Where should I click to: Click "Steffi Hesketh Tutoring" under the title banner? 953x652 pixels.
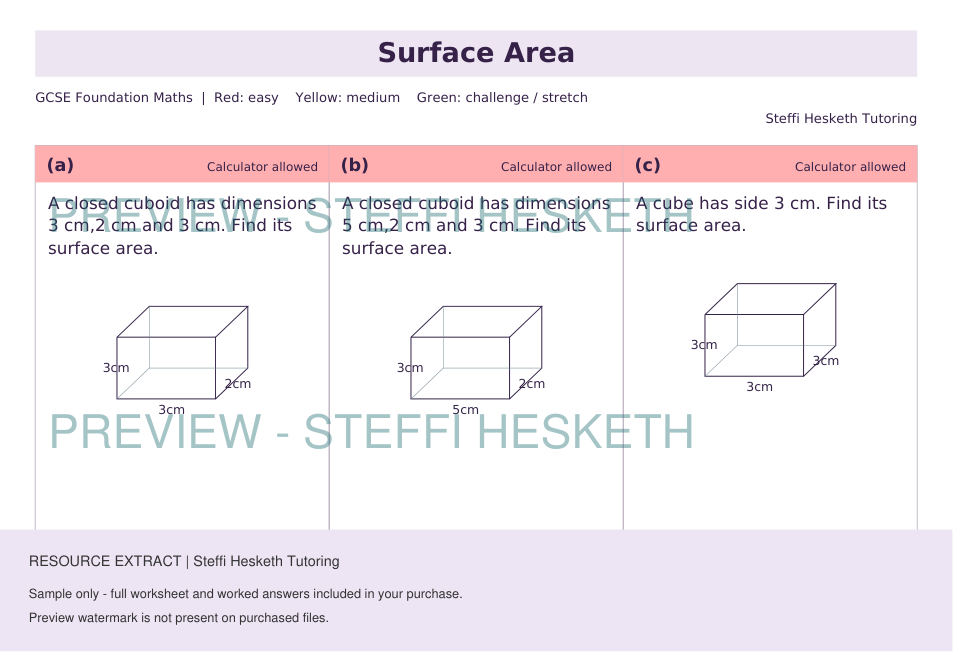pos(841,118)
